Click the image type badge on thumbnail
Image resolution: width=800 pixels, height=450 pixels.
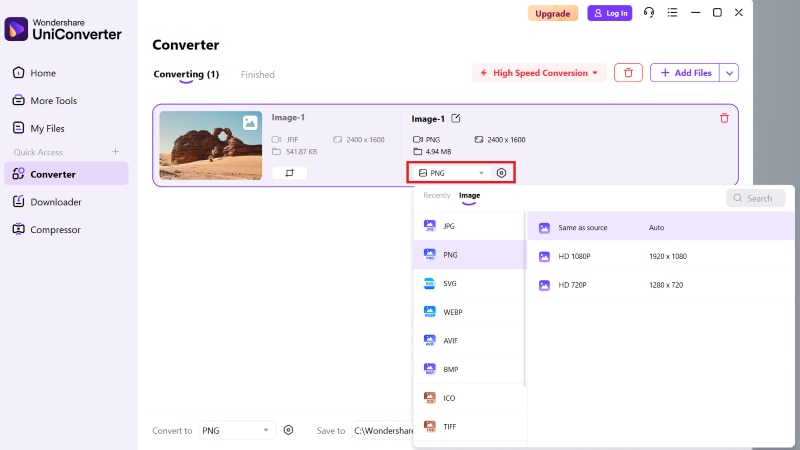[250, 122]
